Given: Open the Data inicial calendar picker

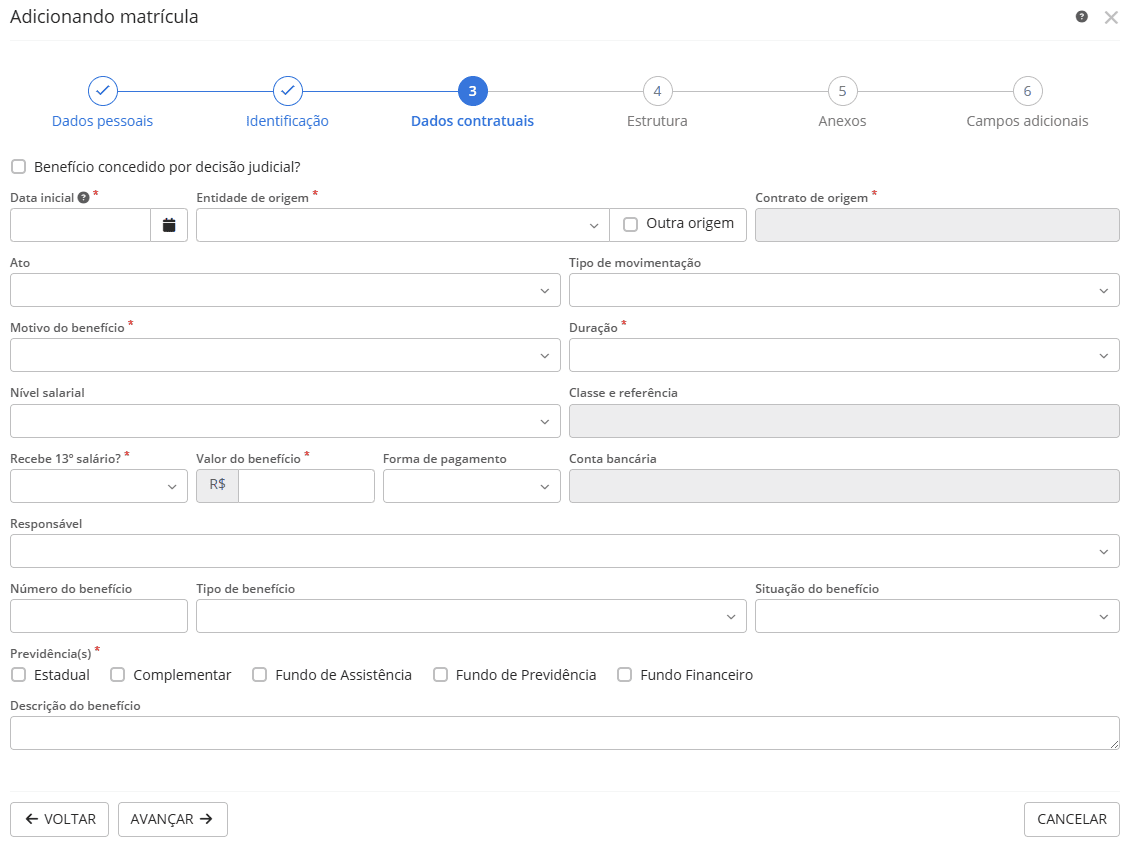Looking at the screenshot, I should click(169, 225).
